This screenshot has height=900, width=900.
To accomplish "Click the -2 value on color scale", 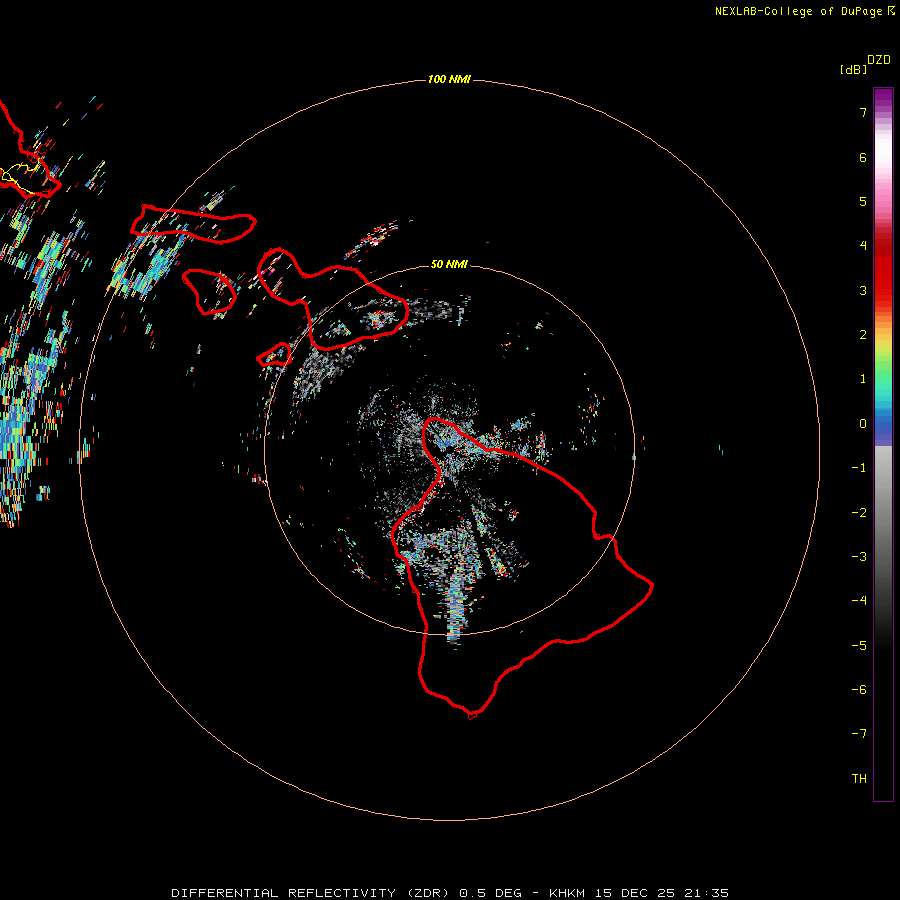I will (859, 513).
